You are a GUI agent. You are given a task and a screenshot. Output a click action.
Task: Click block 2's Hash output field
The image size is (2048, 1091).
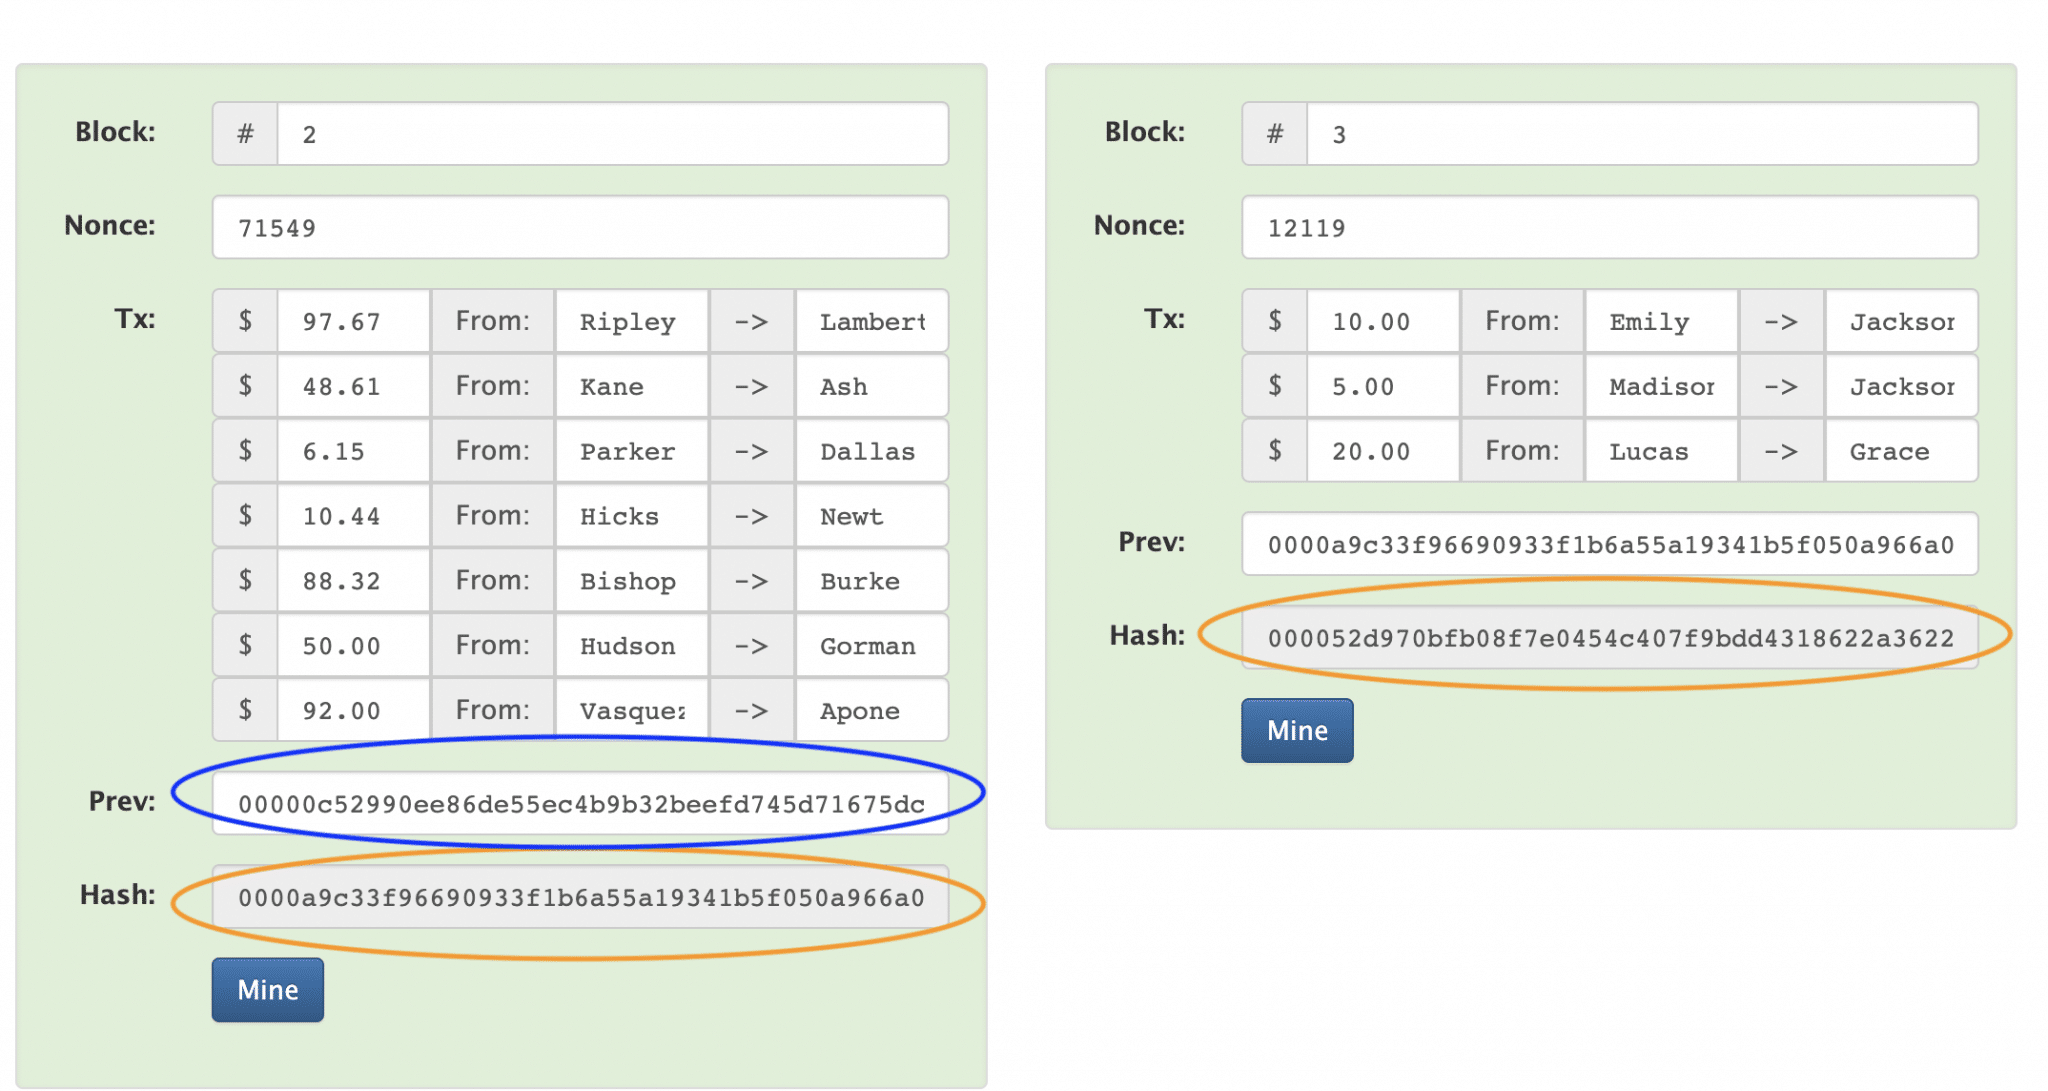tap(580, 897)
